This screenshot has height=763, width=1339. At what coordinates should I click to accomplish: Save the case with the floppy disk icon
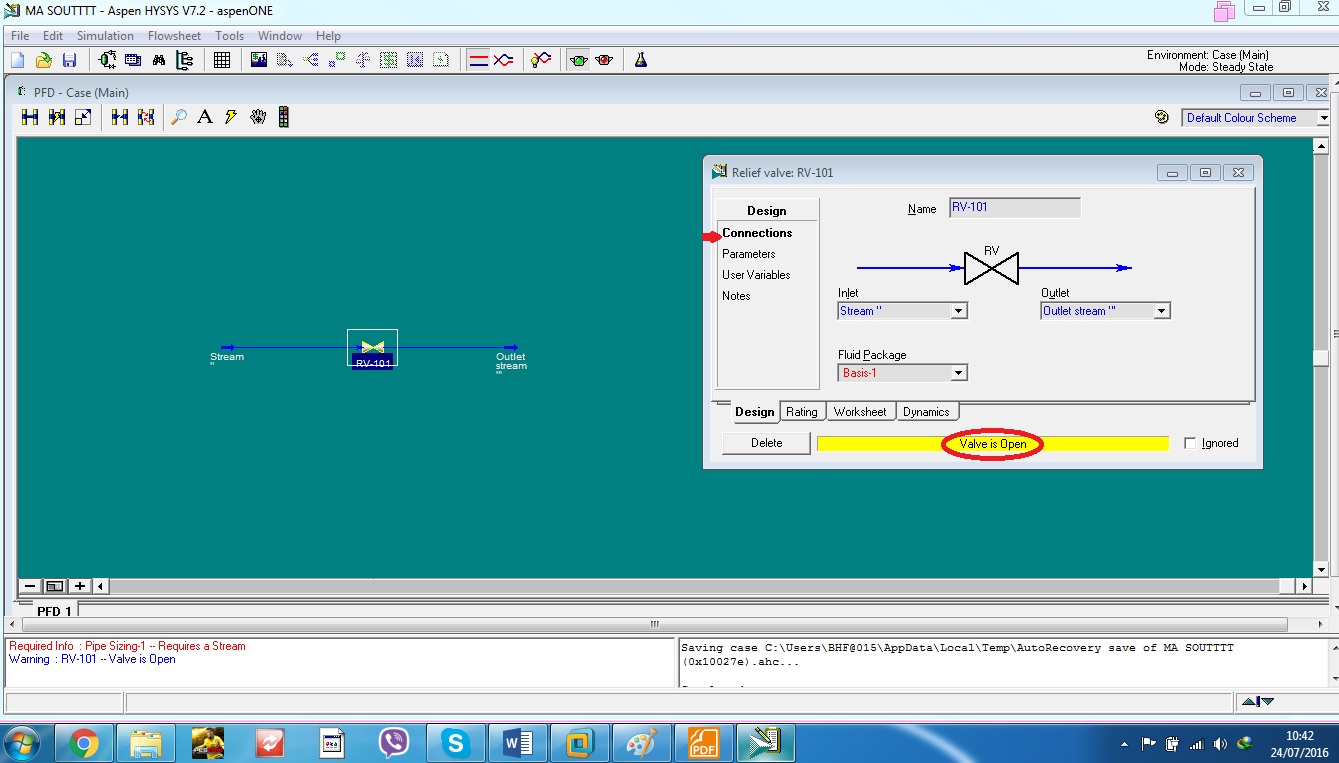[69, 60]
